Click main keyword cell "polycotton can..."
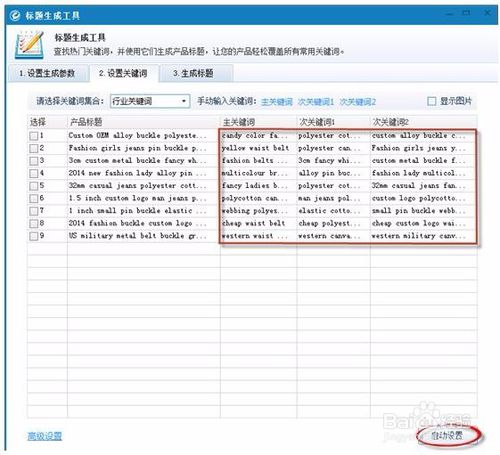500x455 pixels. (x=255, y=199)
